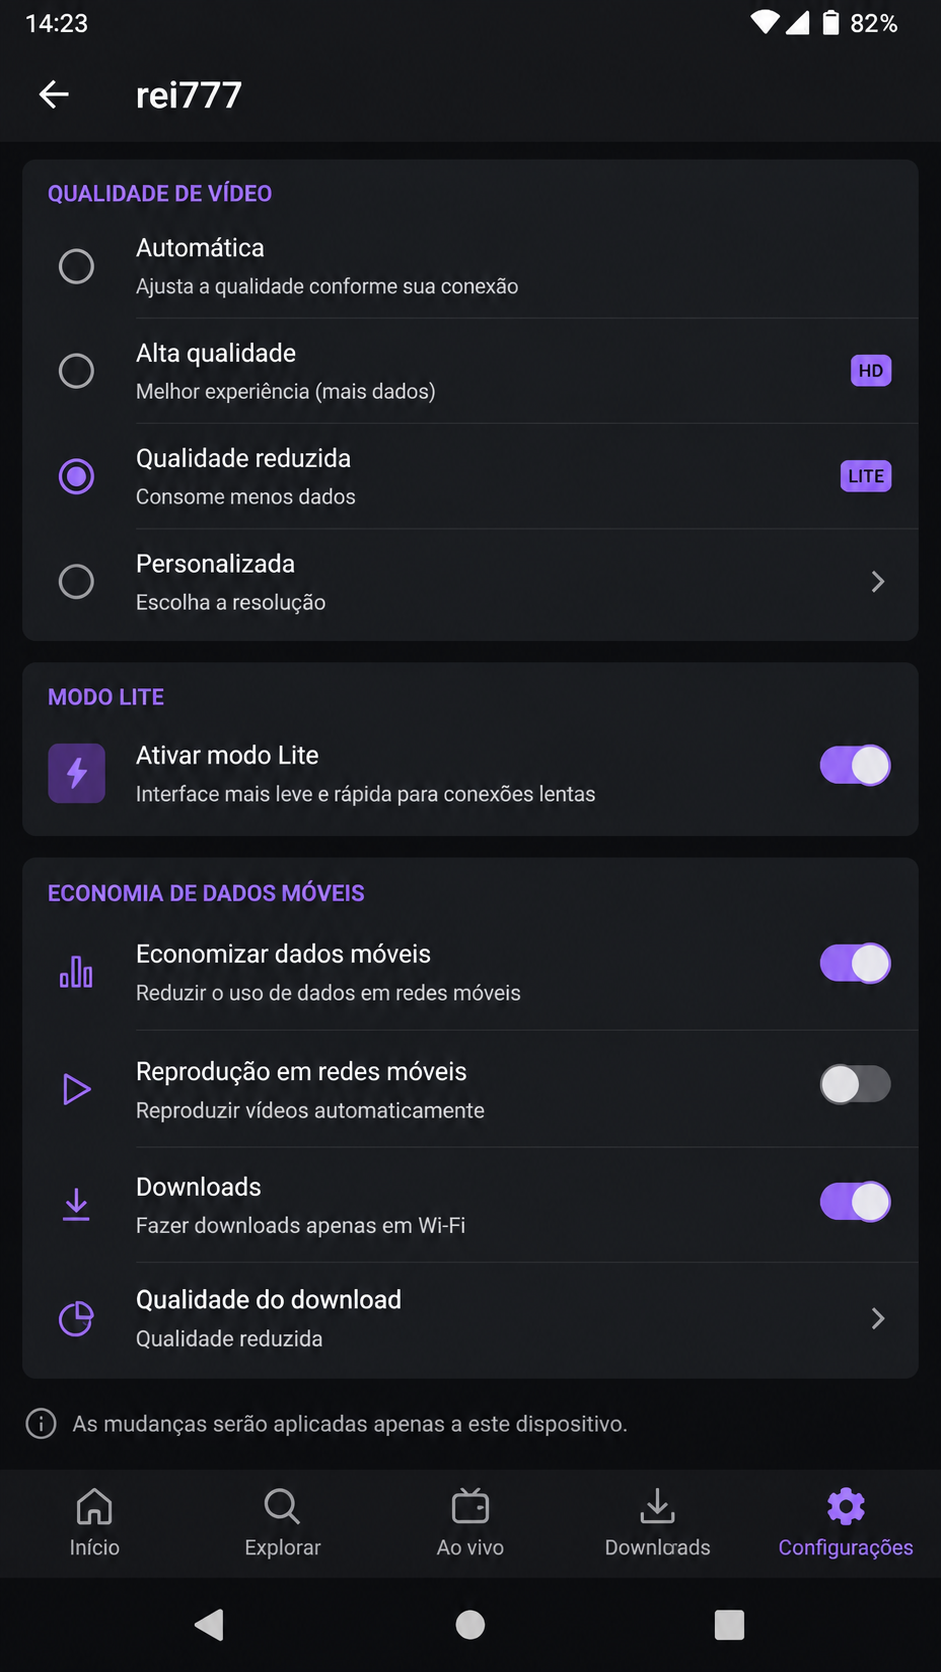Select the Alta qualidade radio option
Image resolution: width=941 pixels, height=1672 pixels.
76,371
